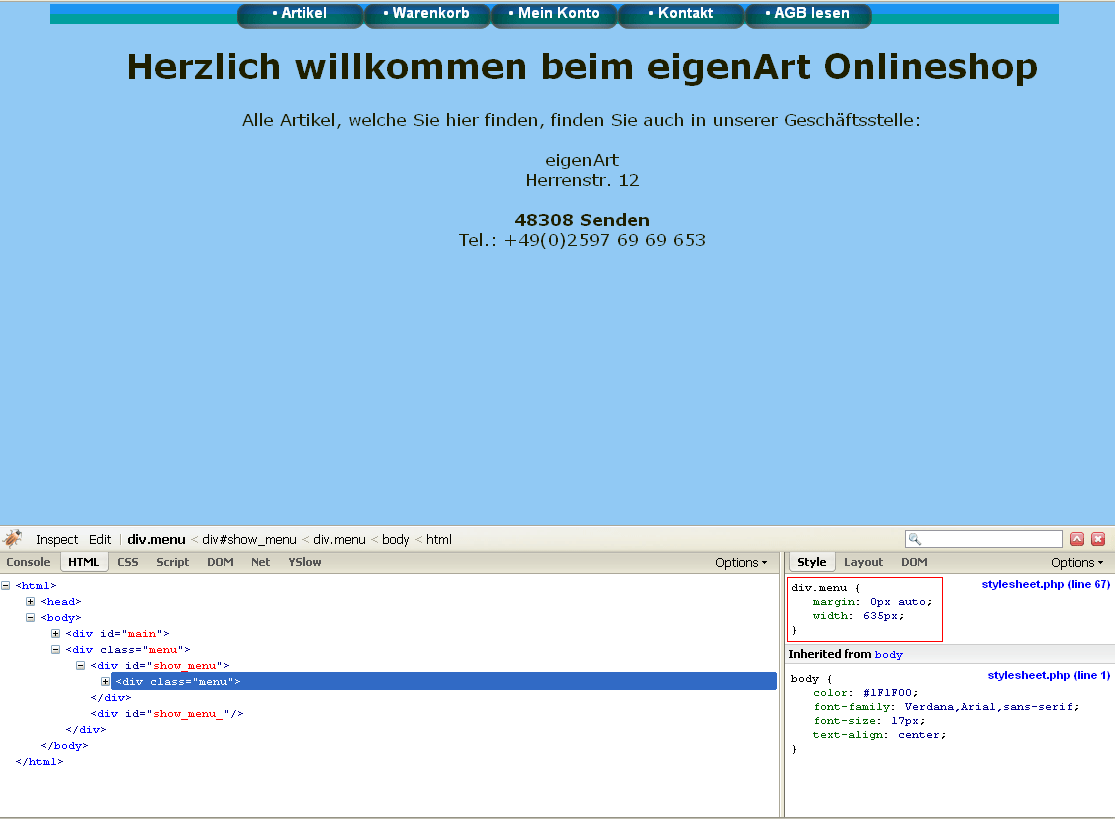Open the HTML panel Options dropdown

coord(741,562)
